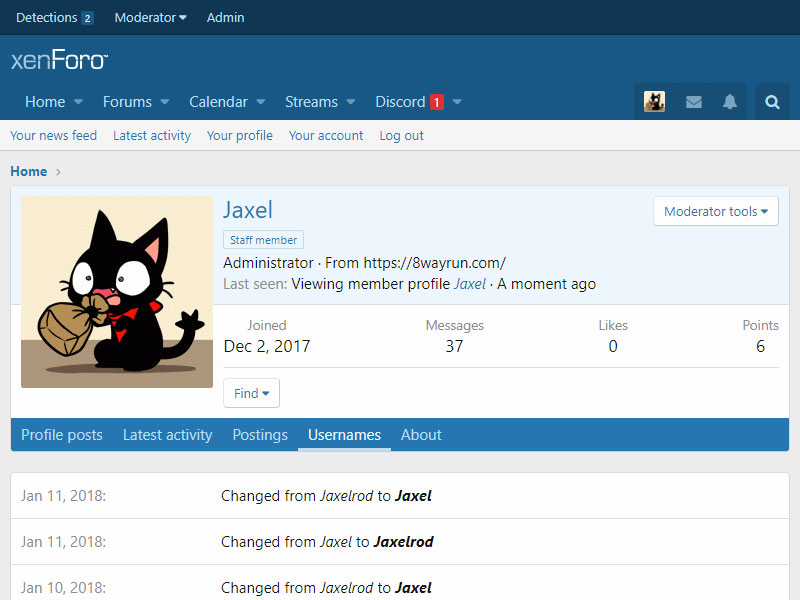
Task: Open the search magnifier icon
Action: pos(772,102)
